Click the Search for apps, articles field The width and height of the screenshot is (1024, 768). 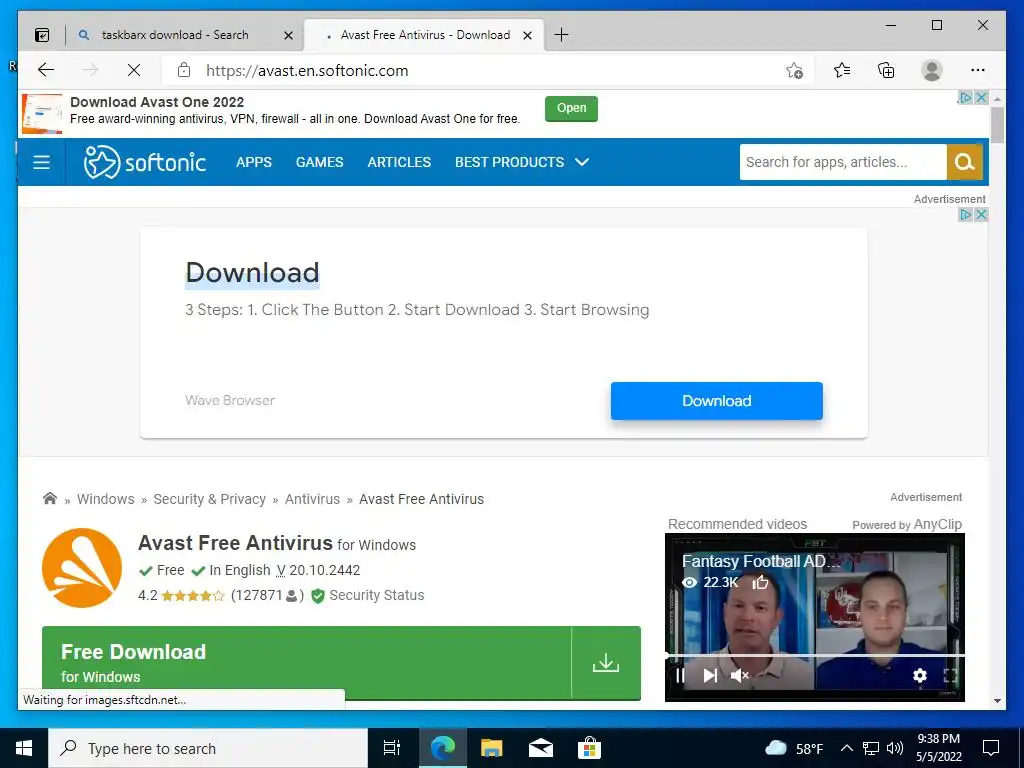tap(842, 162)
